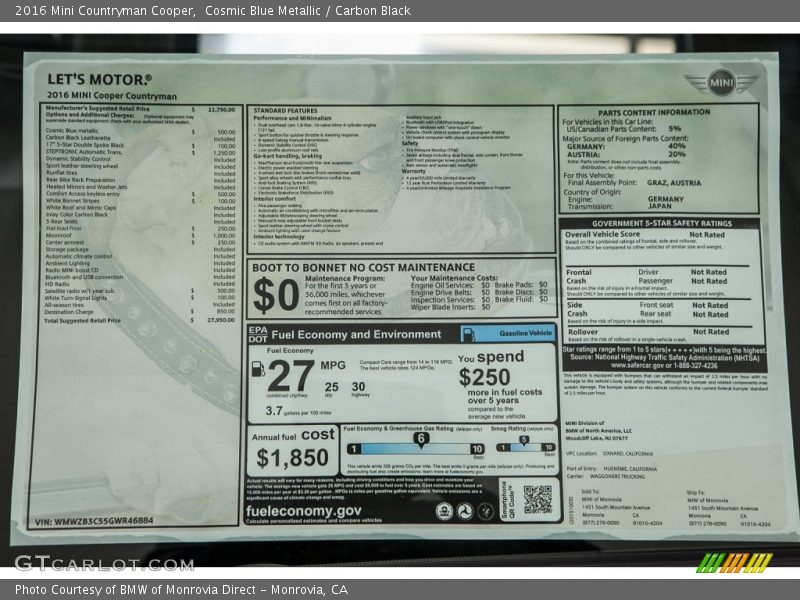Click the "BOOT TO BONNET NO COST MAINTENANCE" heading
This screenshot has height=600, width=800.
[x=363, y=267]
